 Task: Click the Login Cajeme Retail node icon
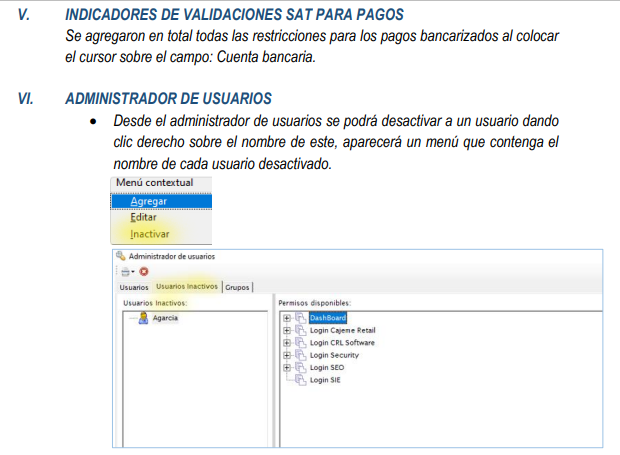[x=301, y=330]
